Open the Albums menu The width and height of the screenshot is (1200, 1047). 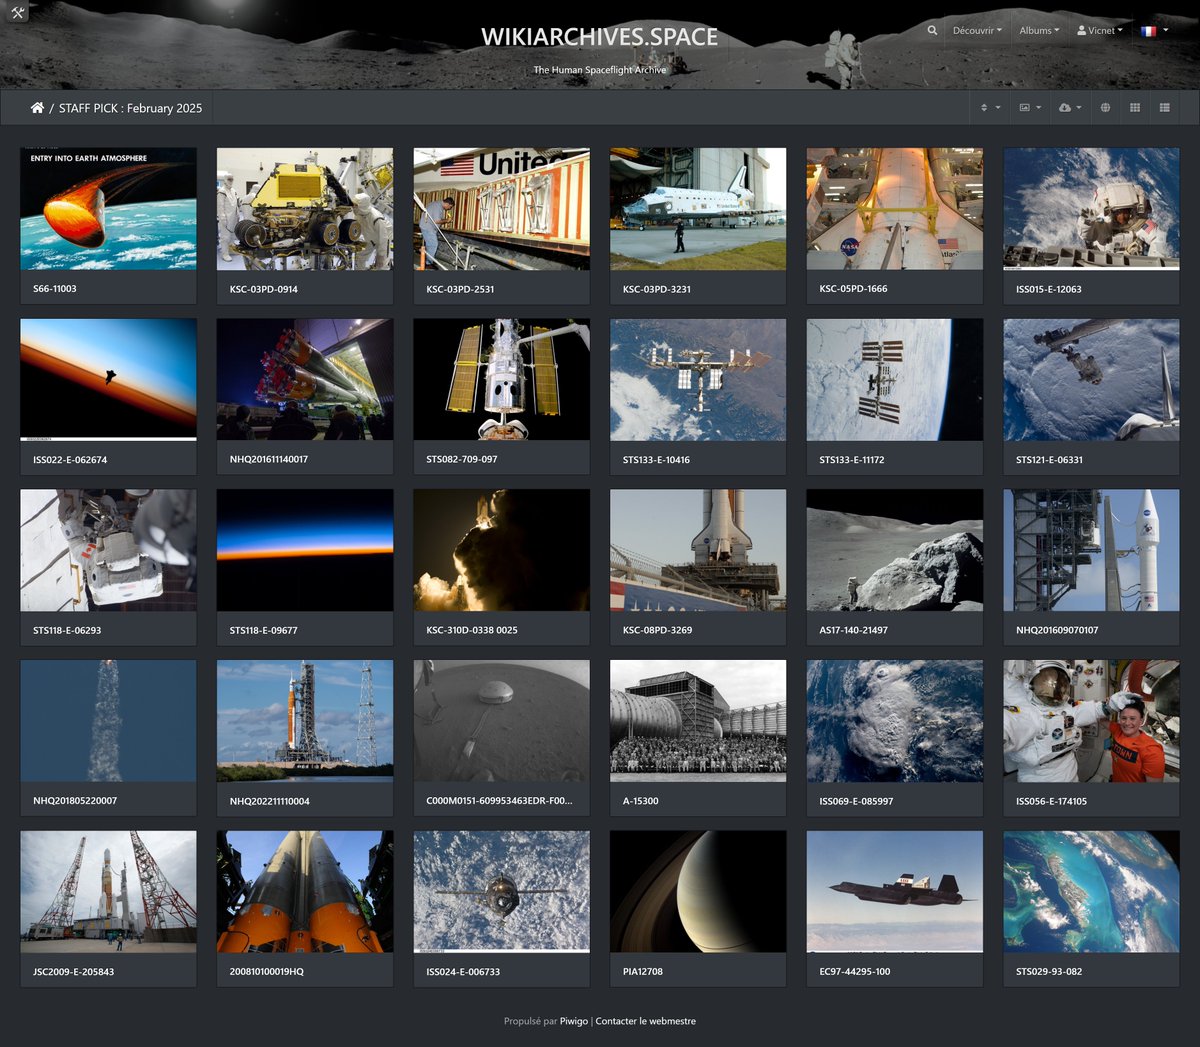(1038, 30)
